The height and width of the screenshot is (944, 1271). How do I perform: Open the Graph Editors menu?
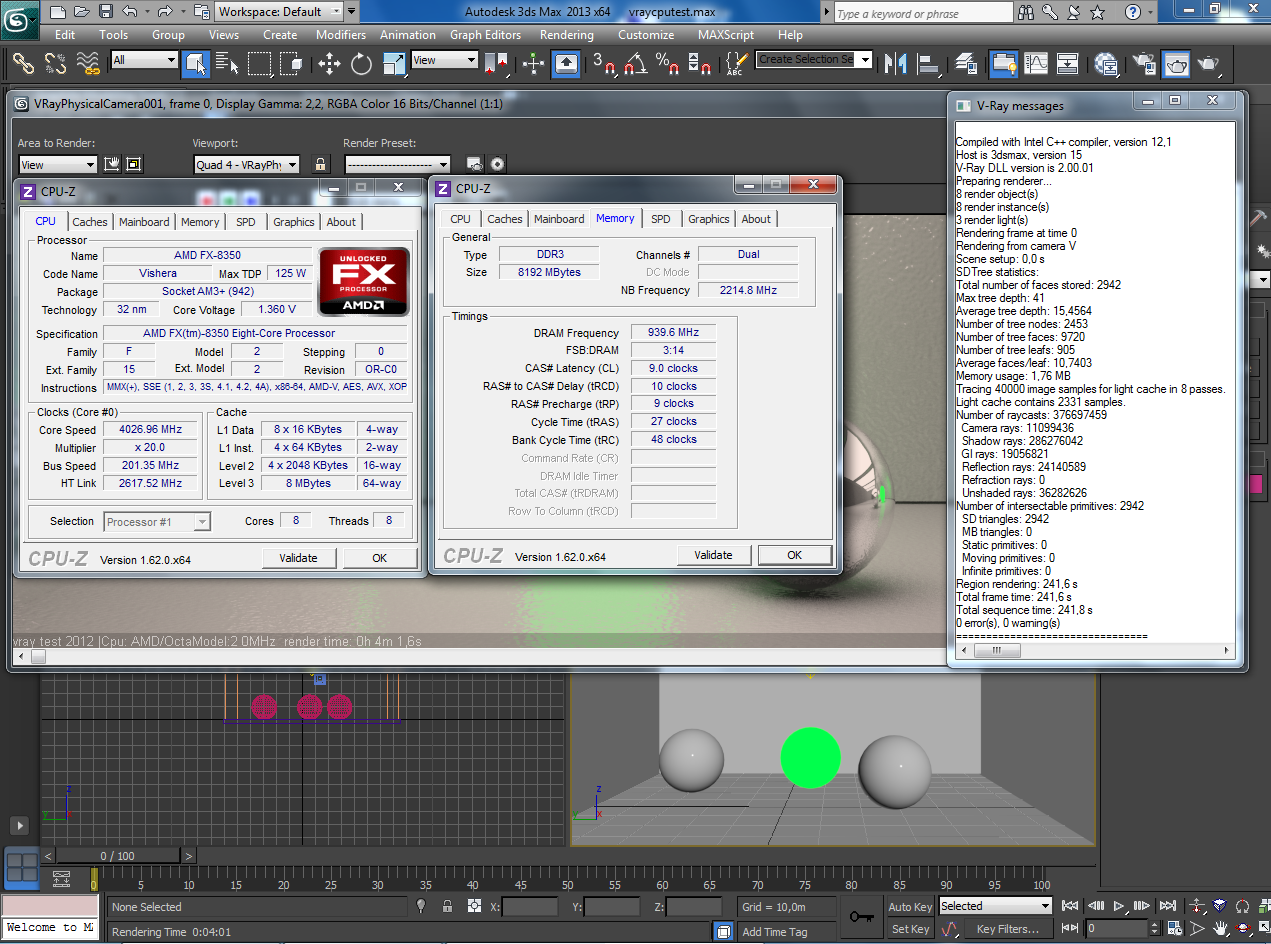[485, 35]
